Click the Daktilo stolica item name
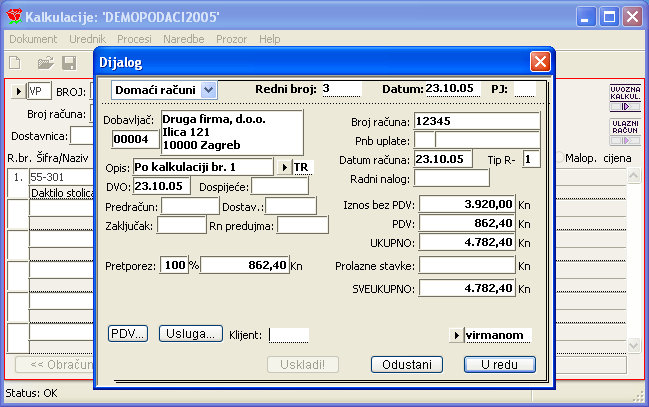Viewport: 649px width, 407px height. pyautogui.click(x=62, y=193)
